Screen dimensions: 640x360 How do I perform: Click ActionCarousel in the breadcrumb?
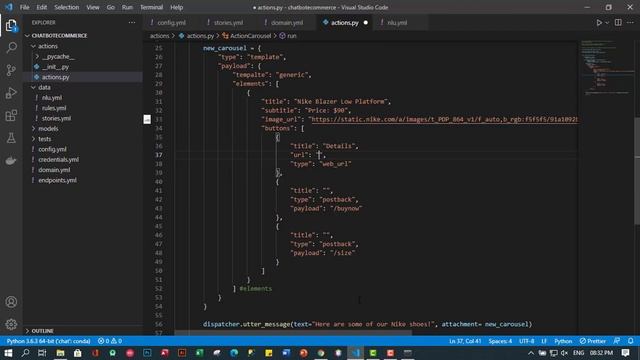coord(250,36)
